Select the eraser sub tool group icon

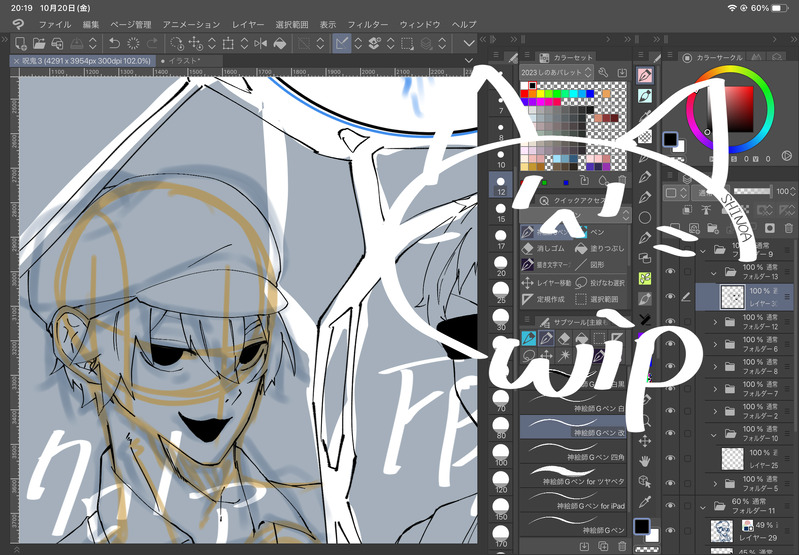coord(564,338)
